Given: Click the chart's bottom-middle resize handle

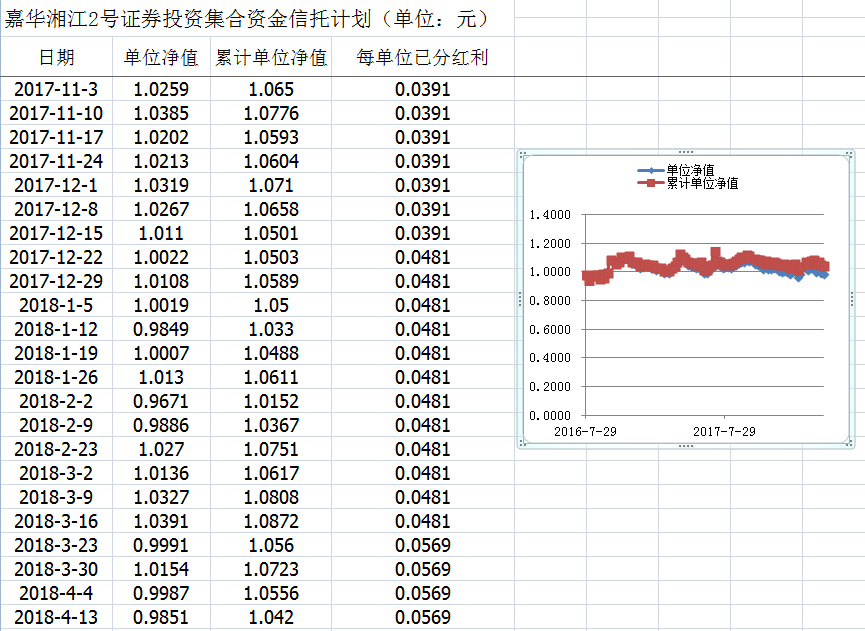Looking at the screenshot, I should 686,448.
